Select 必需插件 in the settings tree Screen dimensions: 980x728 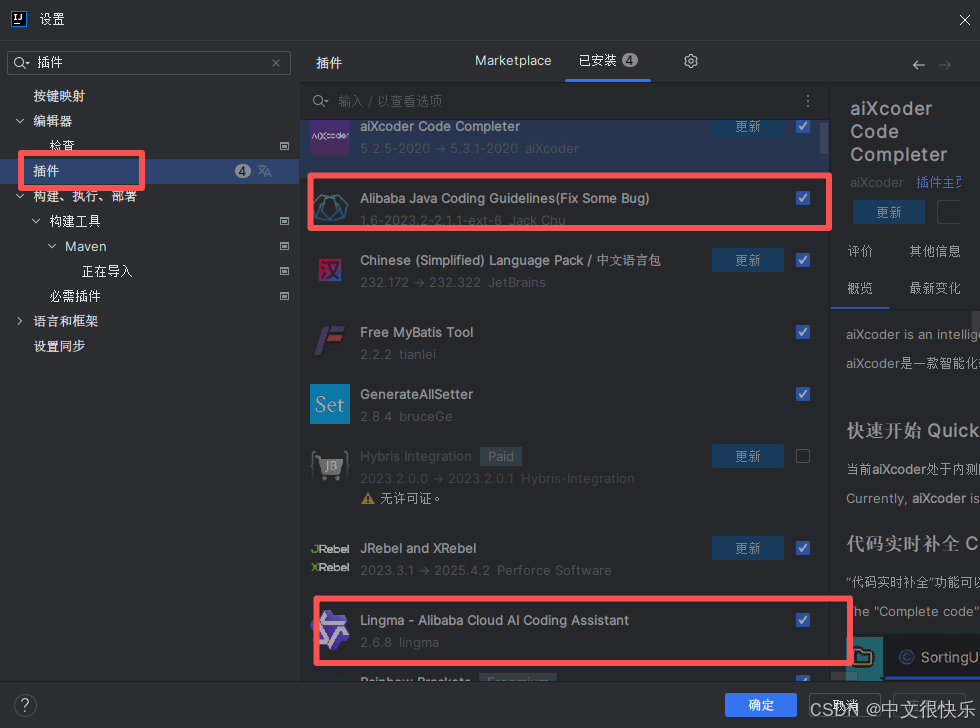[x=75, y=296]
